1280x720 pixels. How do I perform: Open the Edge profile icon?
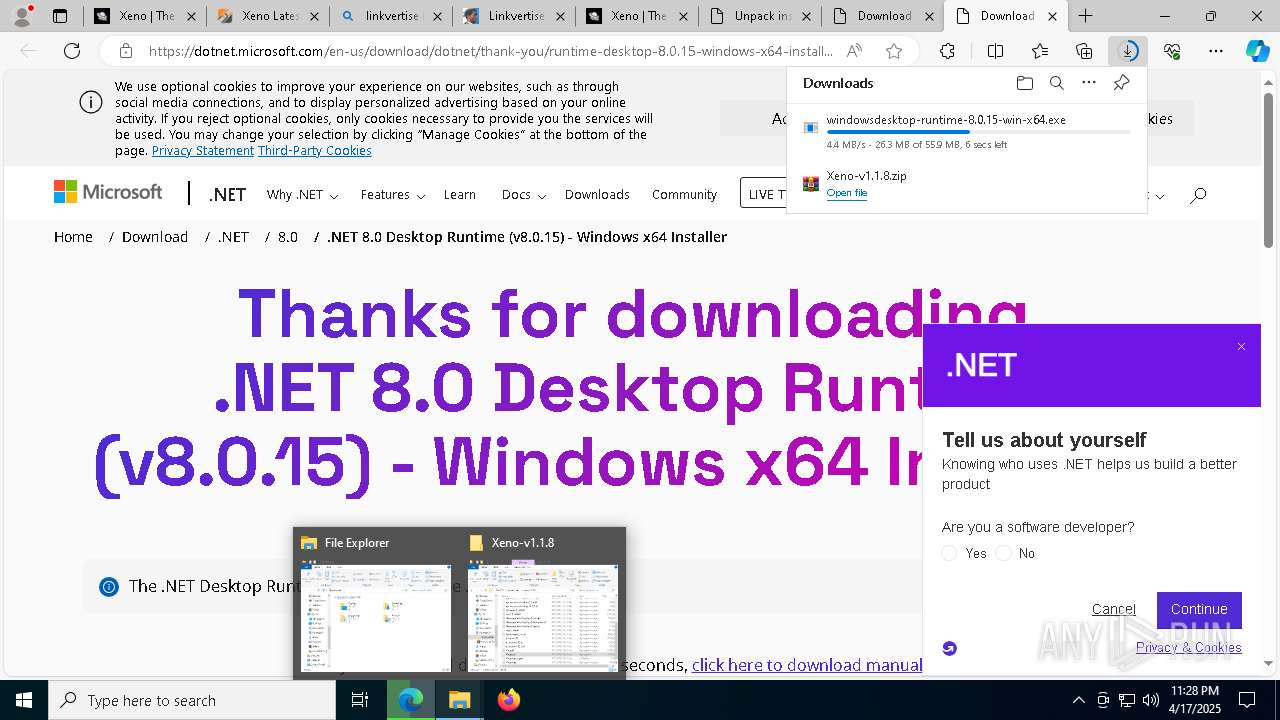22,16
